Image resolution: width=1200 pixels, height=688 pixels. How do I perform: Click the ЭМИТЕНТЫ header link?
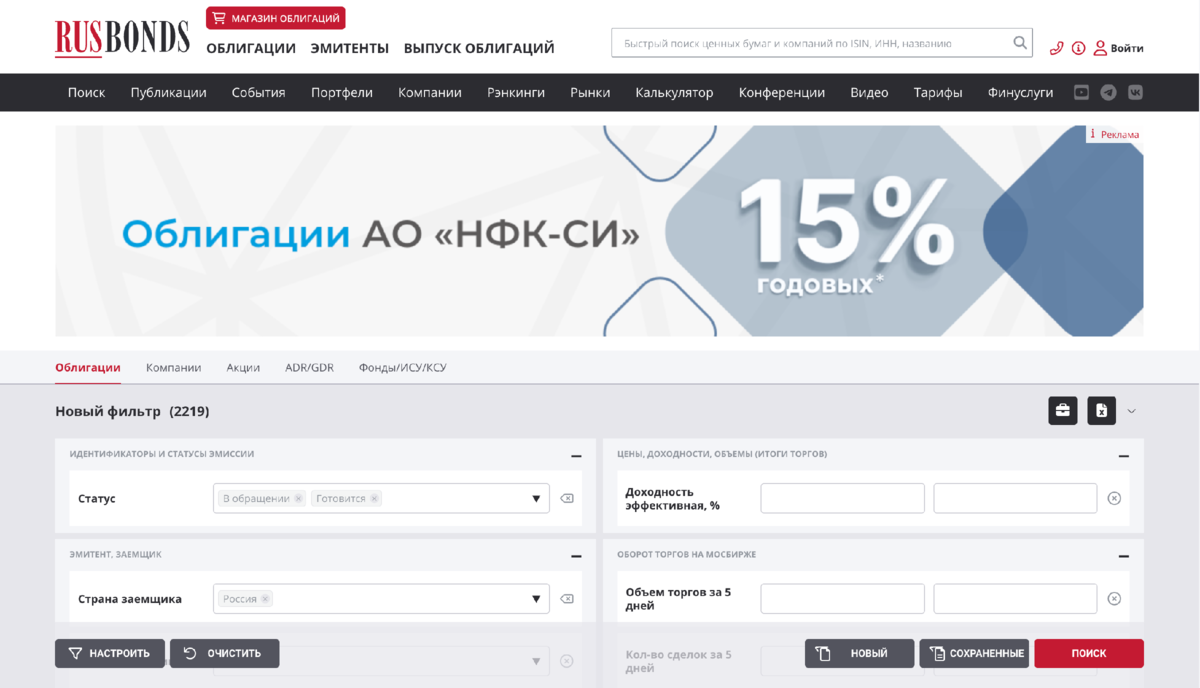[349, 48]
